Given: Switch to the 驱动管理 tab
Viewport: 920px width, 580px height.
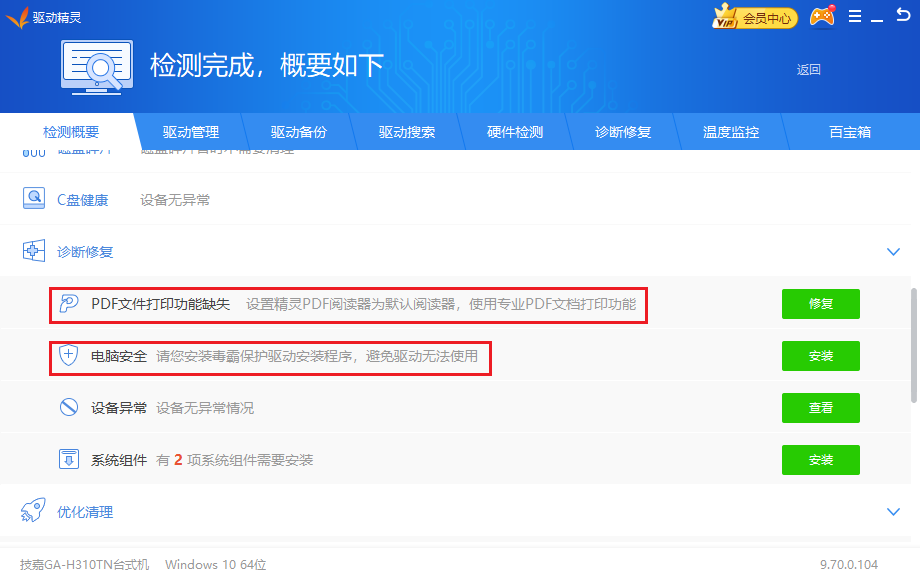Looking at the screenshot, I should coord(191,132).
